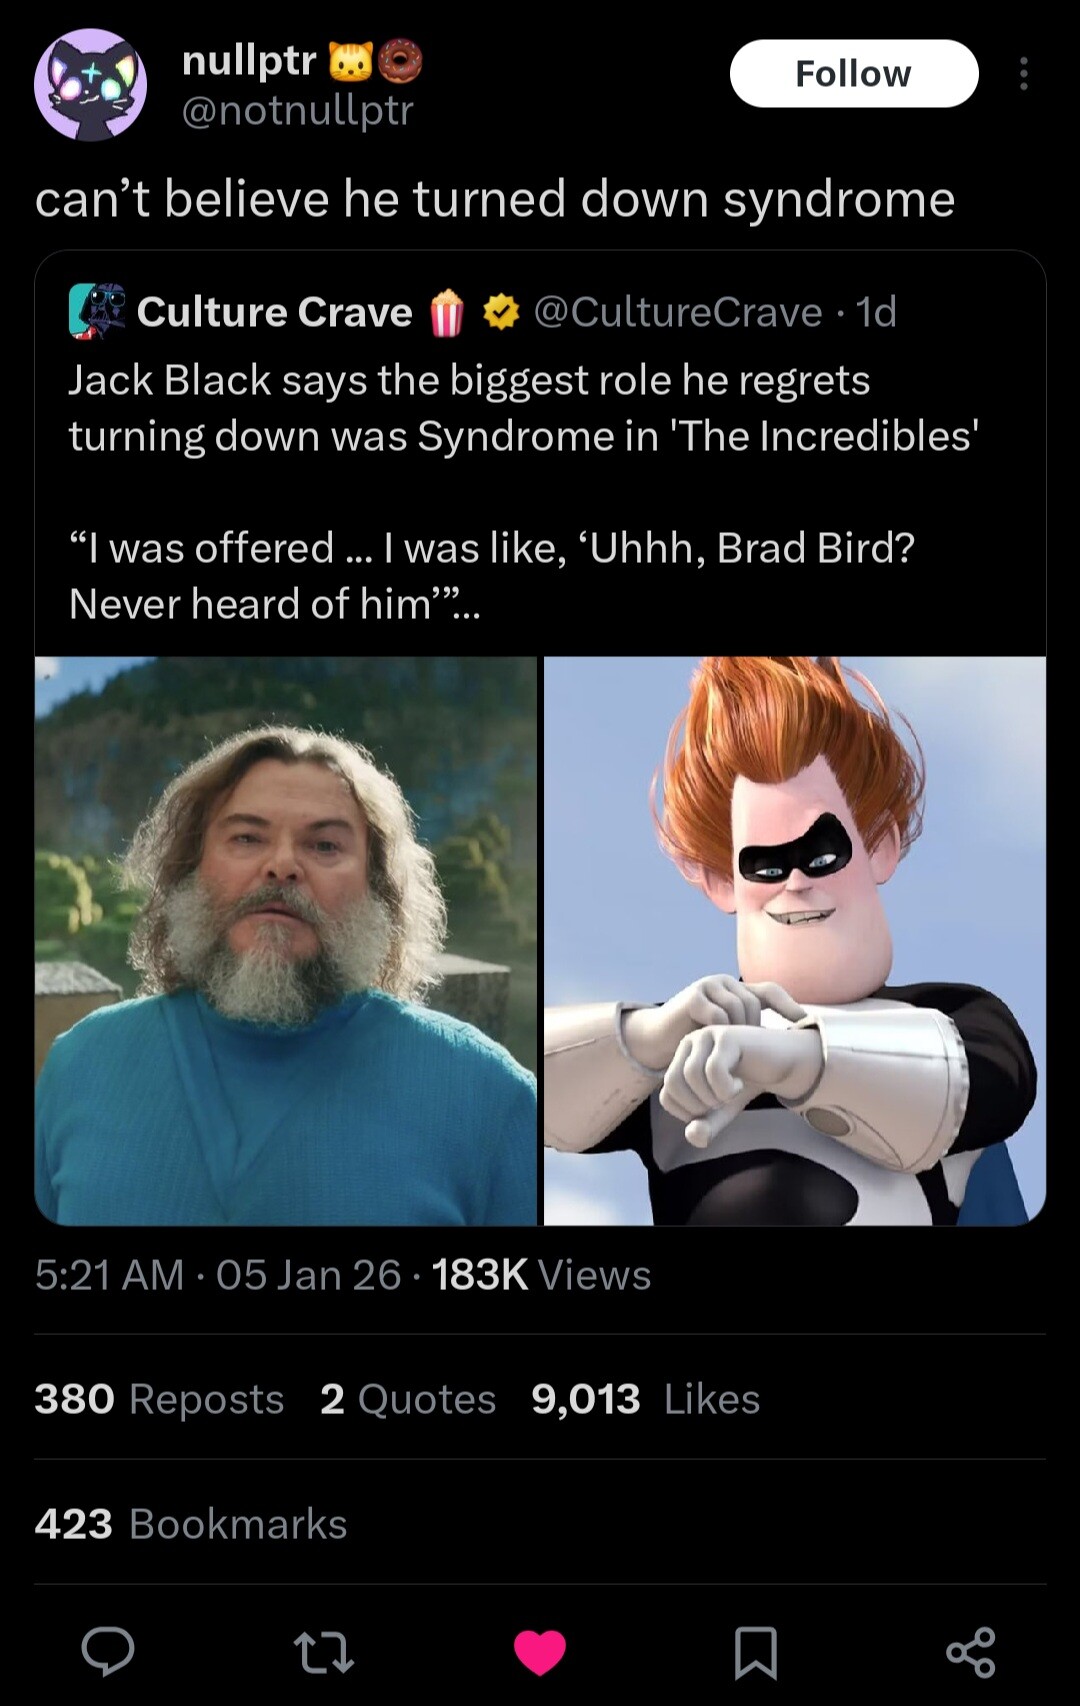1080x1706 pixels.
Task: Open the @notnullptr handle
Action: click(297, 110)
